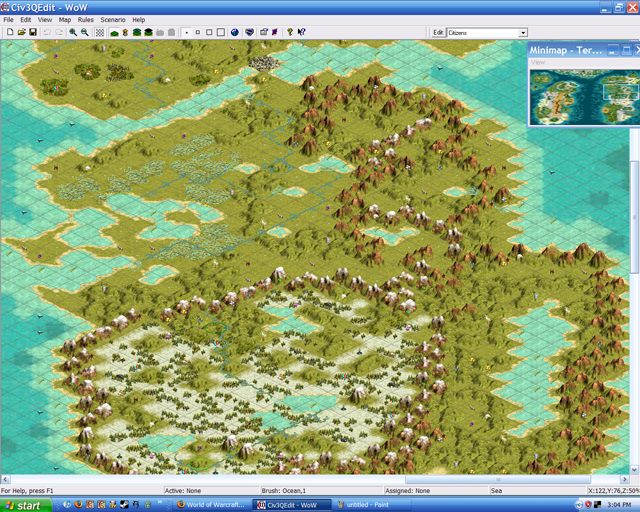
Task: Choose the medium square brush size
Action: (209, 32)
